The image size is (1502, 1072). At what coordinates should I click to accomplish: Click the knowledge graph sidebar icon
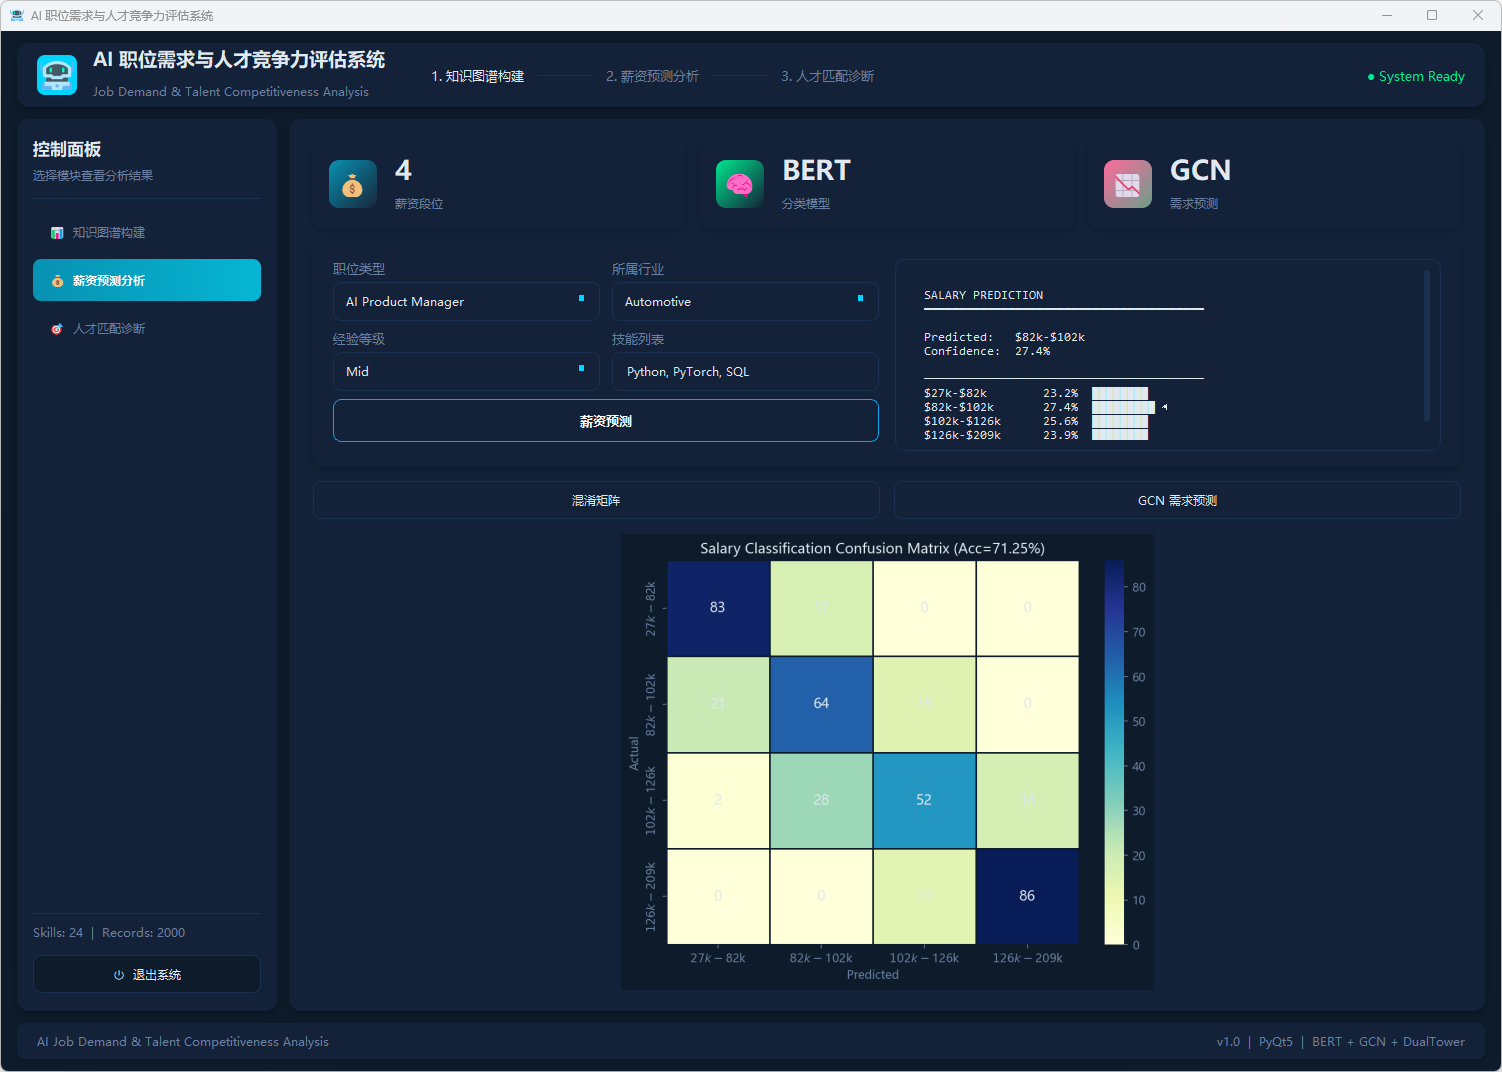coord(57,233)
